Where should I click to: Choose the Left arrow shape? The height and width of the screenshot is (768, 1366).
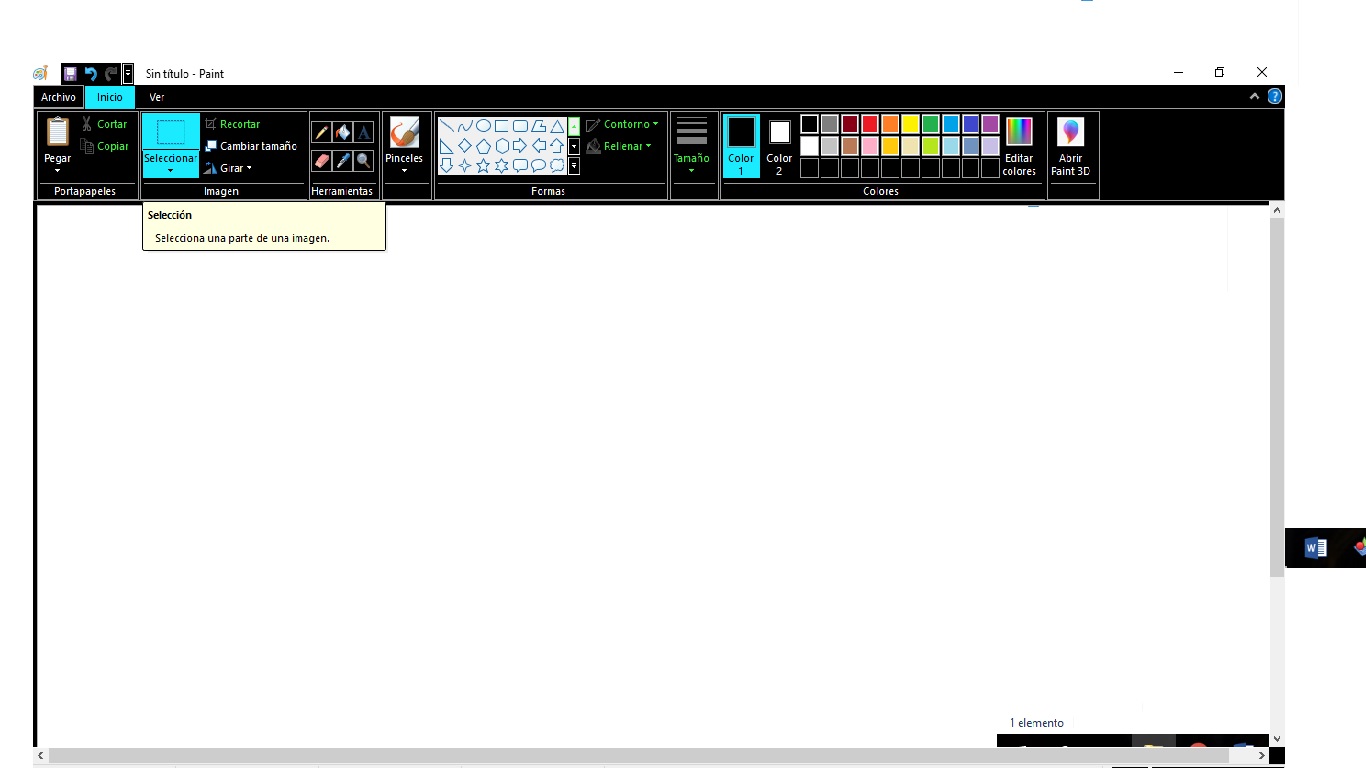tap(539, 146)
